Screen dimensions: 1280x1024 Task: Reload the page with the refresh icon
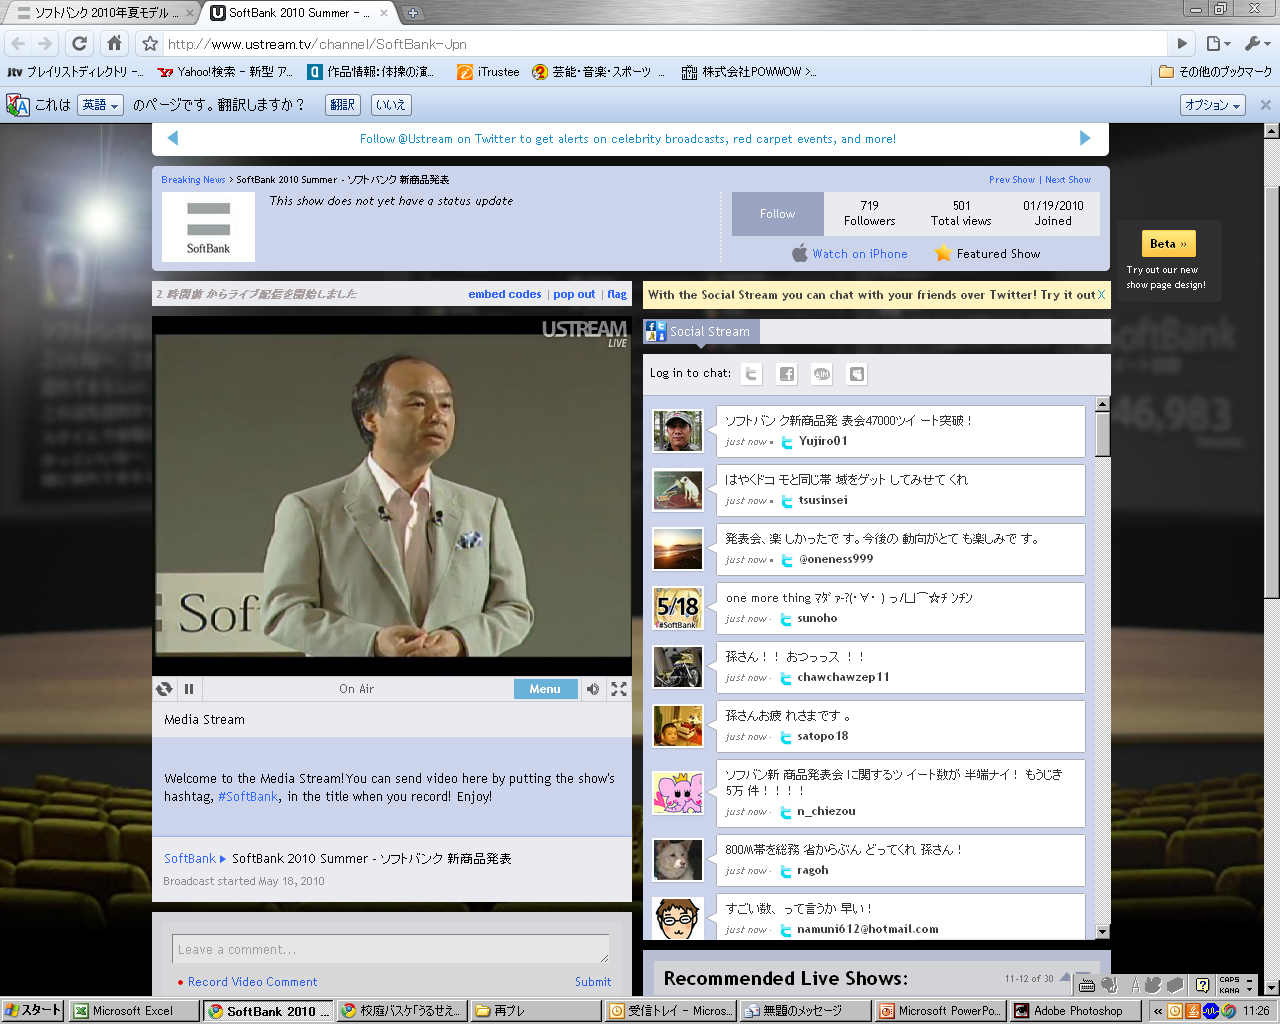[80, 43]
